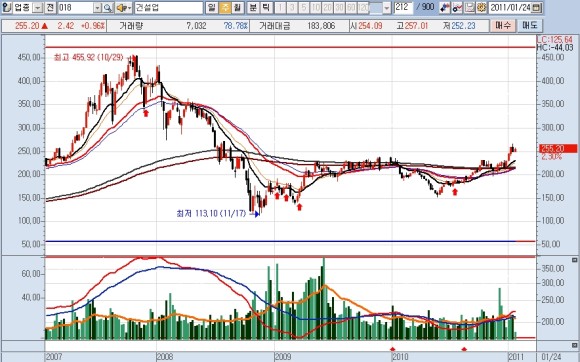Click the blue horizontal level line at 50
This screenshot has height=362, width=580.
pyautogui.click(x=280, y=241)
